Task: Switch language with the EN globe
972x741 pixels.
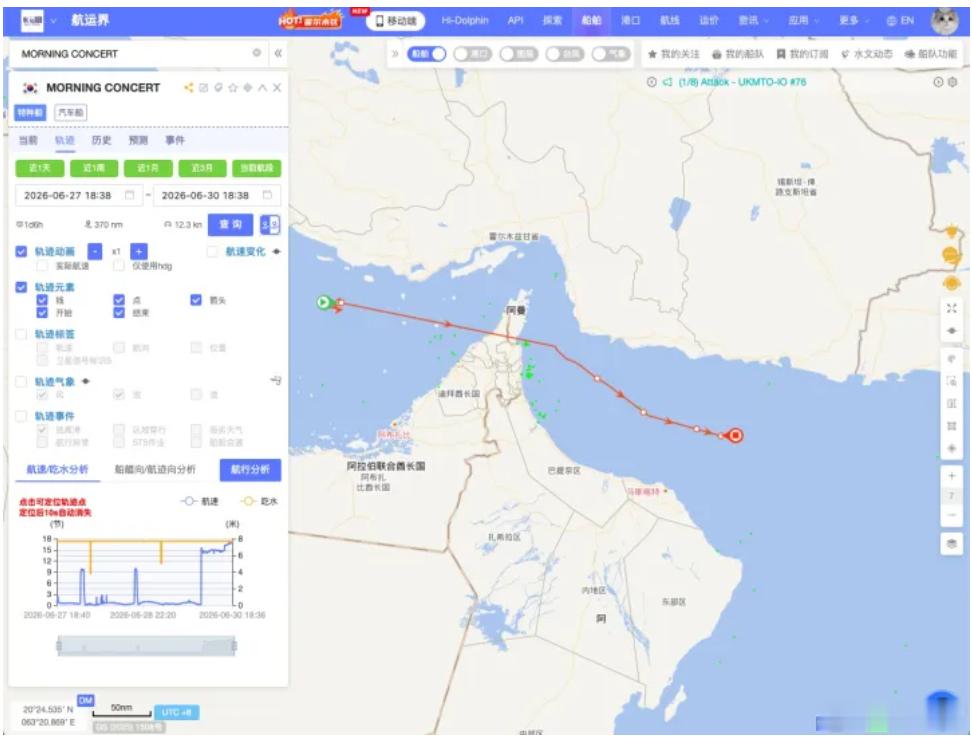Action: pos(900,20)
